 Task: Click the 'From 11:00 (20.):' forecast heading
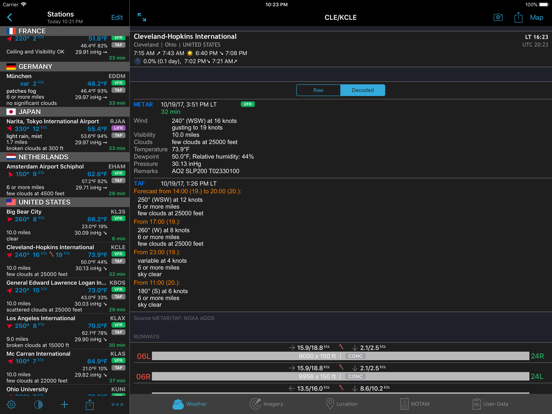point(157,283)
